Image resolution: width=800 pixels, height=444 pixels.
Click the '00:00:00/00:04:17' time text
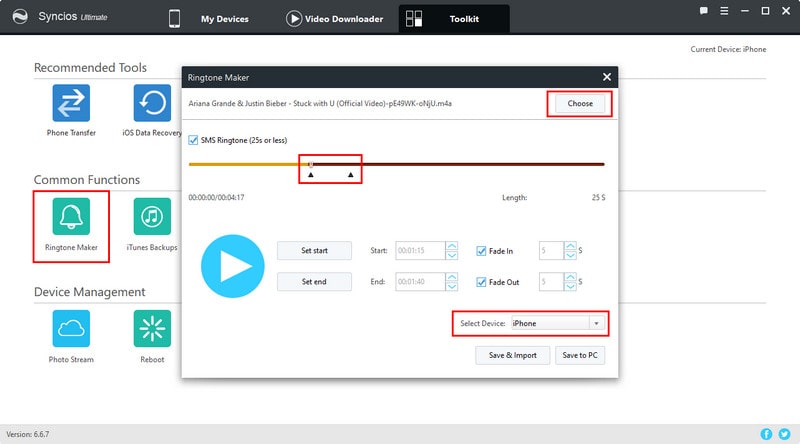point(216,198)
